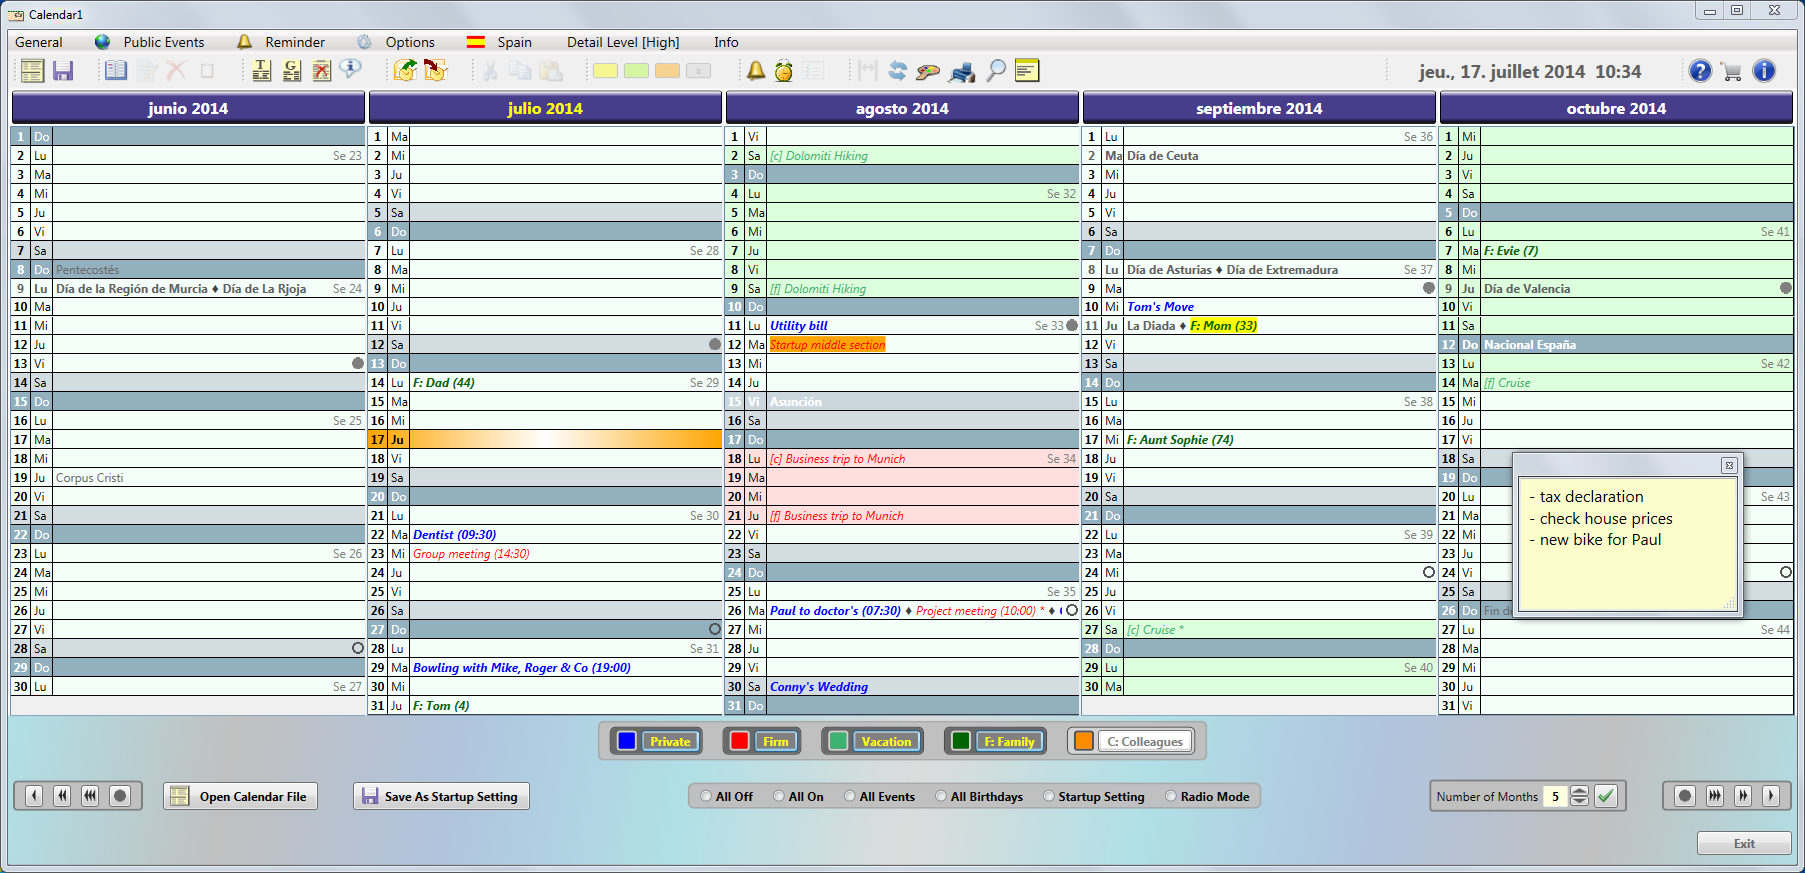This screenshot has height=873, width=1805.
Task: Select the Tom's Move event in septiembre
Action: pos(1161,307)
